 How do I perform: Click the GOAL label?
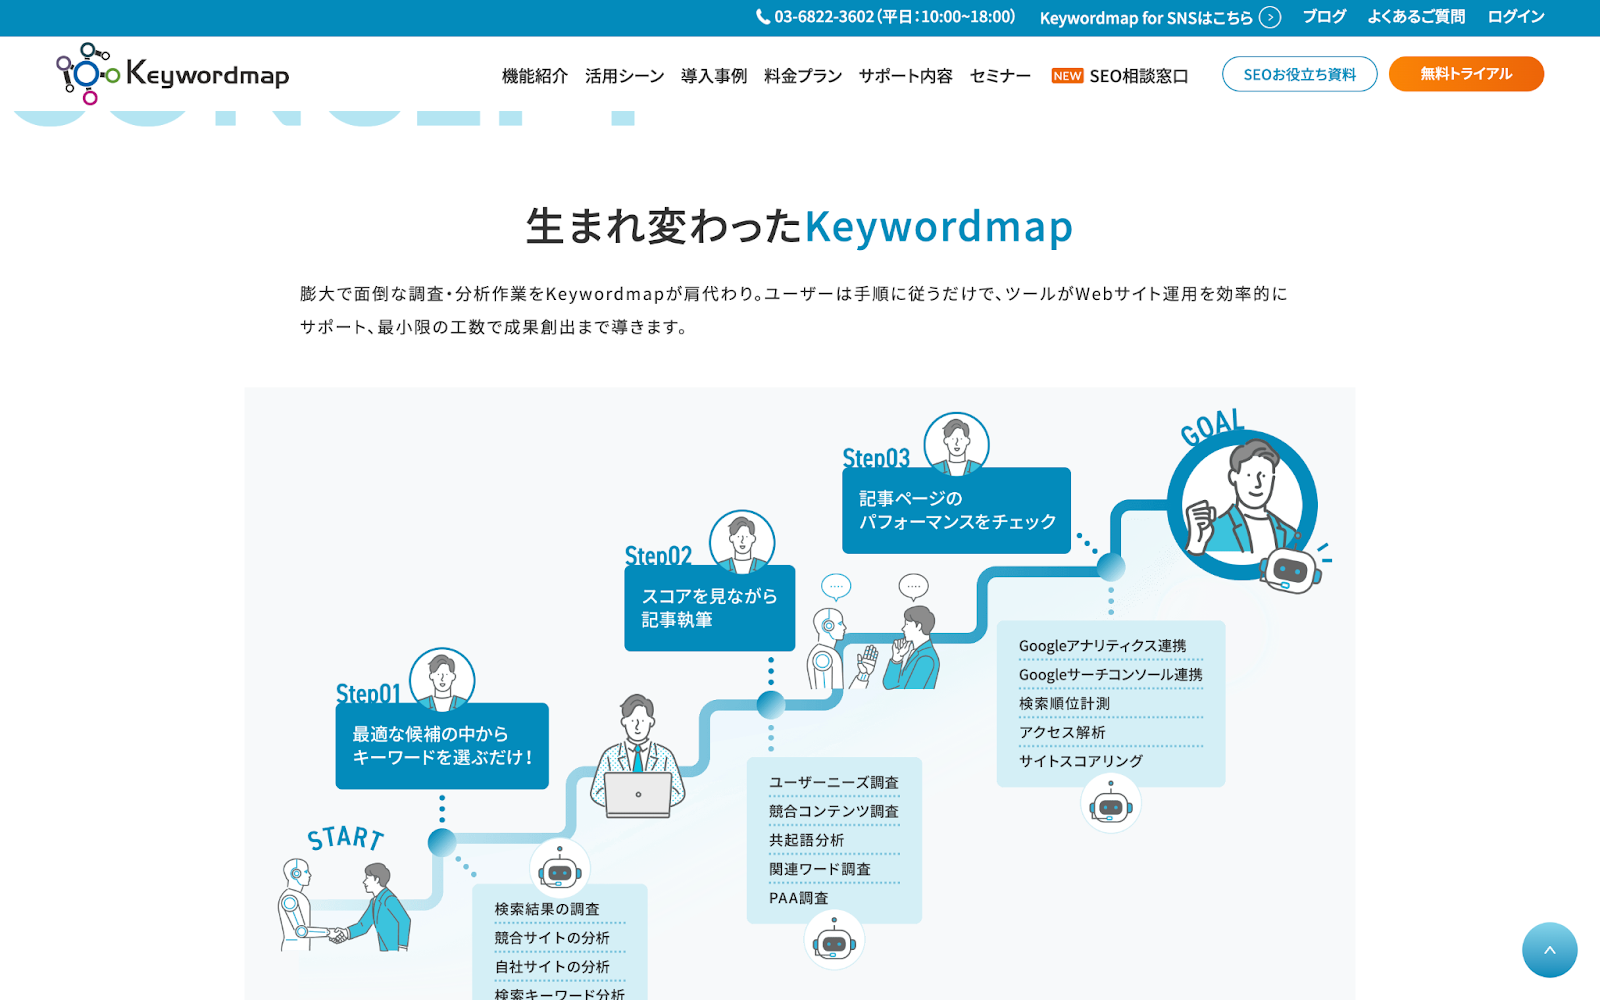point(1212,427)
